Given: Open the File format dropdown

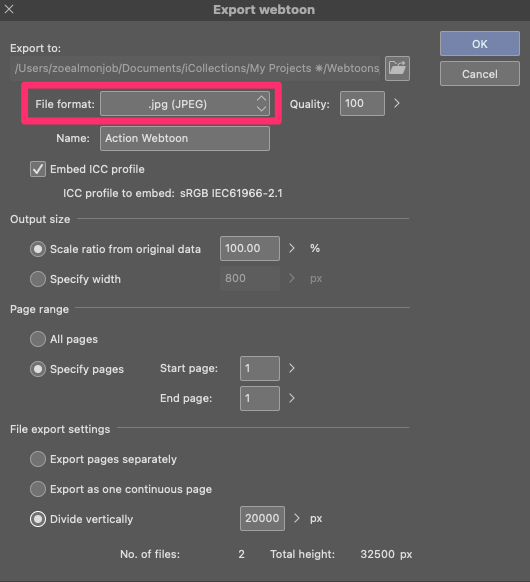Looking at the screenshot, I should (x=185, y=104).
